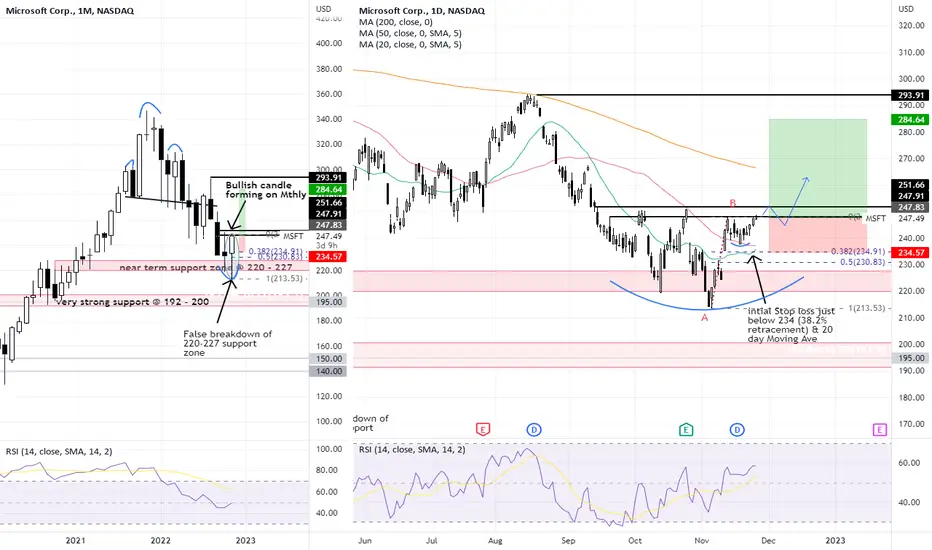Click the blue D dividend marker near November
932x550 pixels.
pyautogui.click(x=737, y=429)
